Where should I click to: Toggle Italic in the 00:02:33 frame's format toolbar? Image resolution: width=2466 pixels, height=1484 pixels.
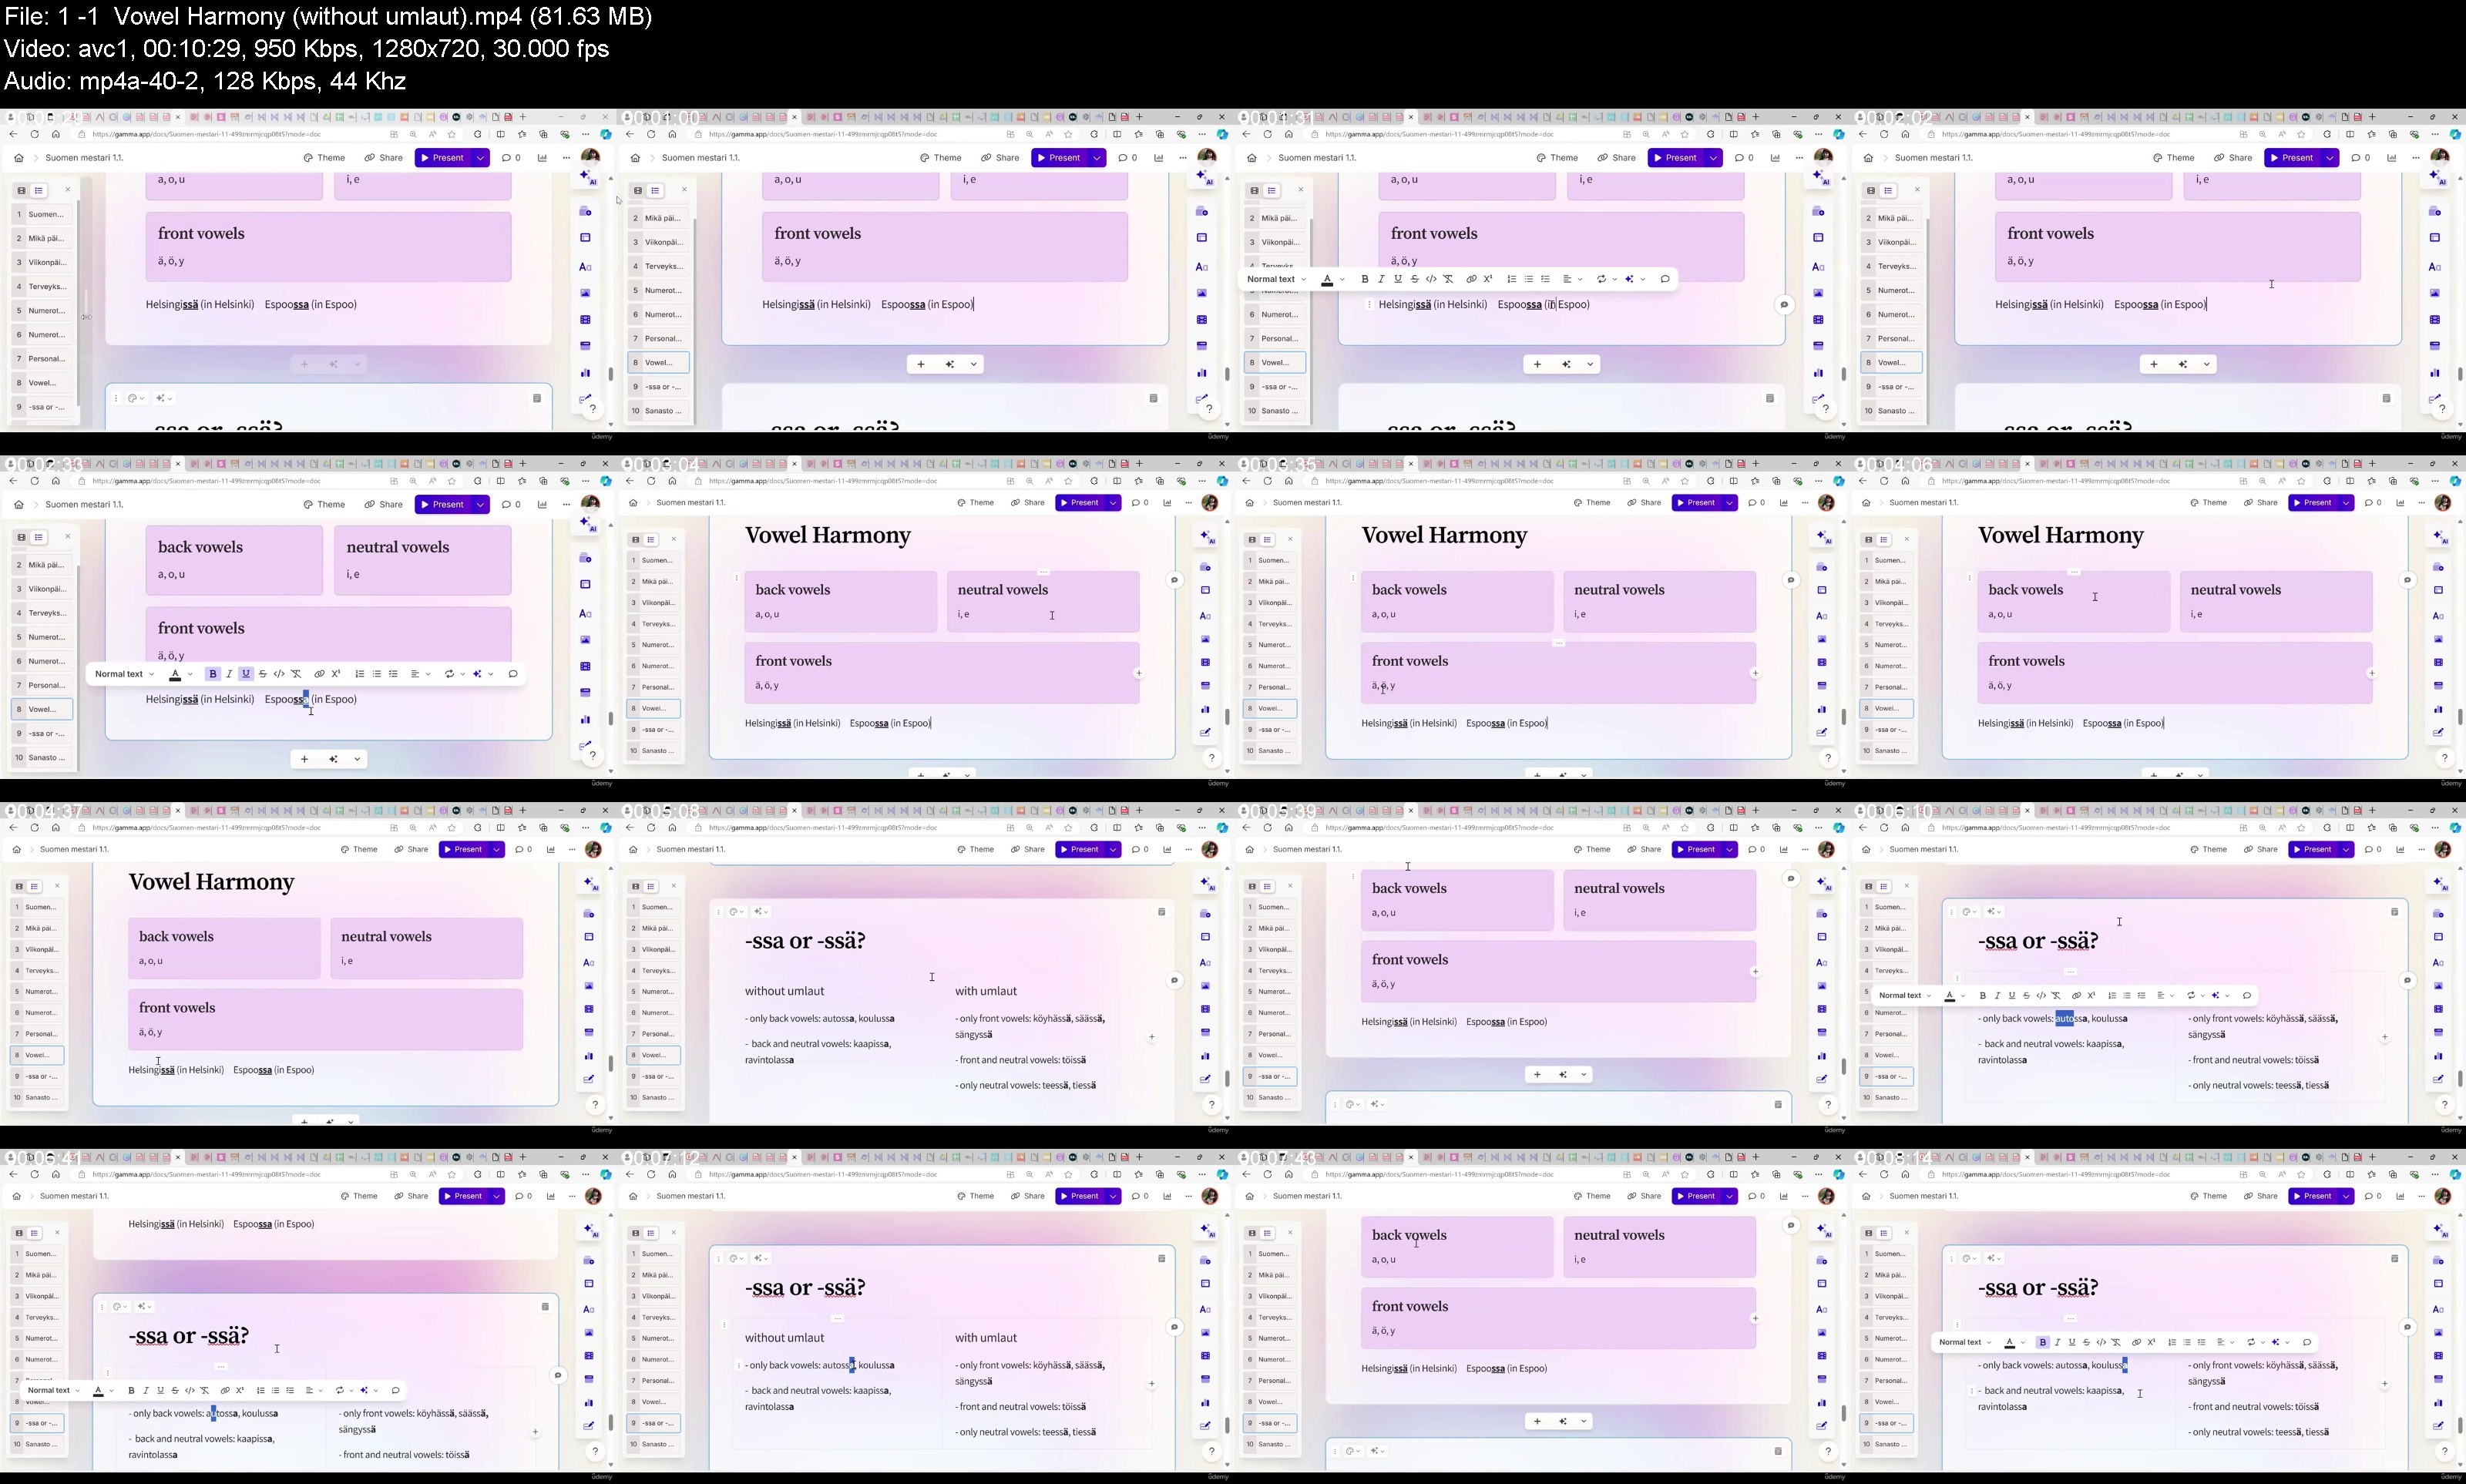(229, 674)
